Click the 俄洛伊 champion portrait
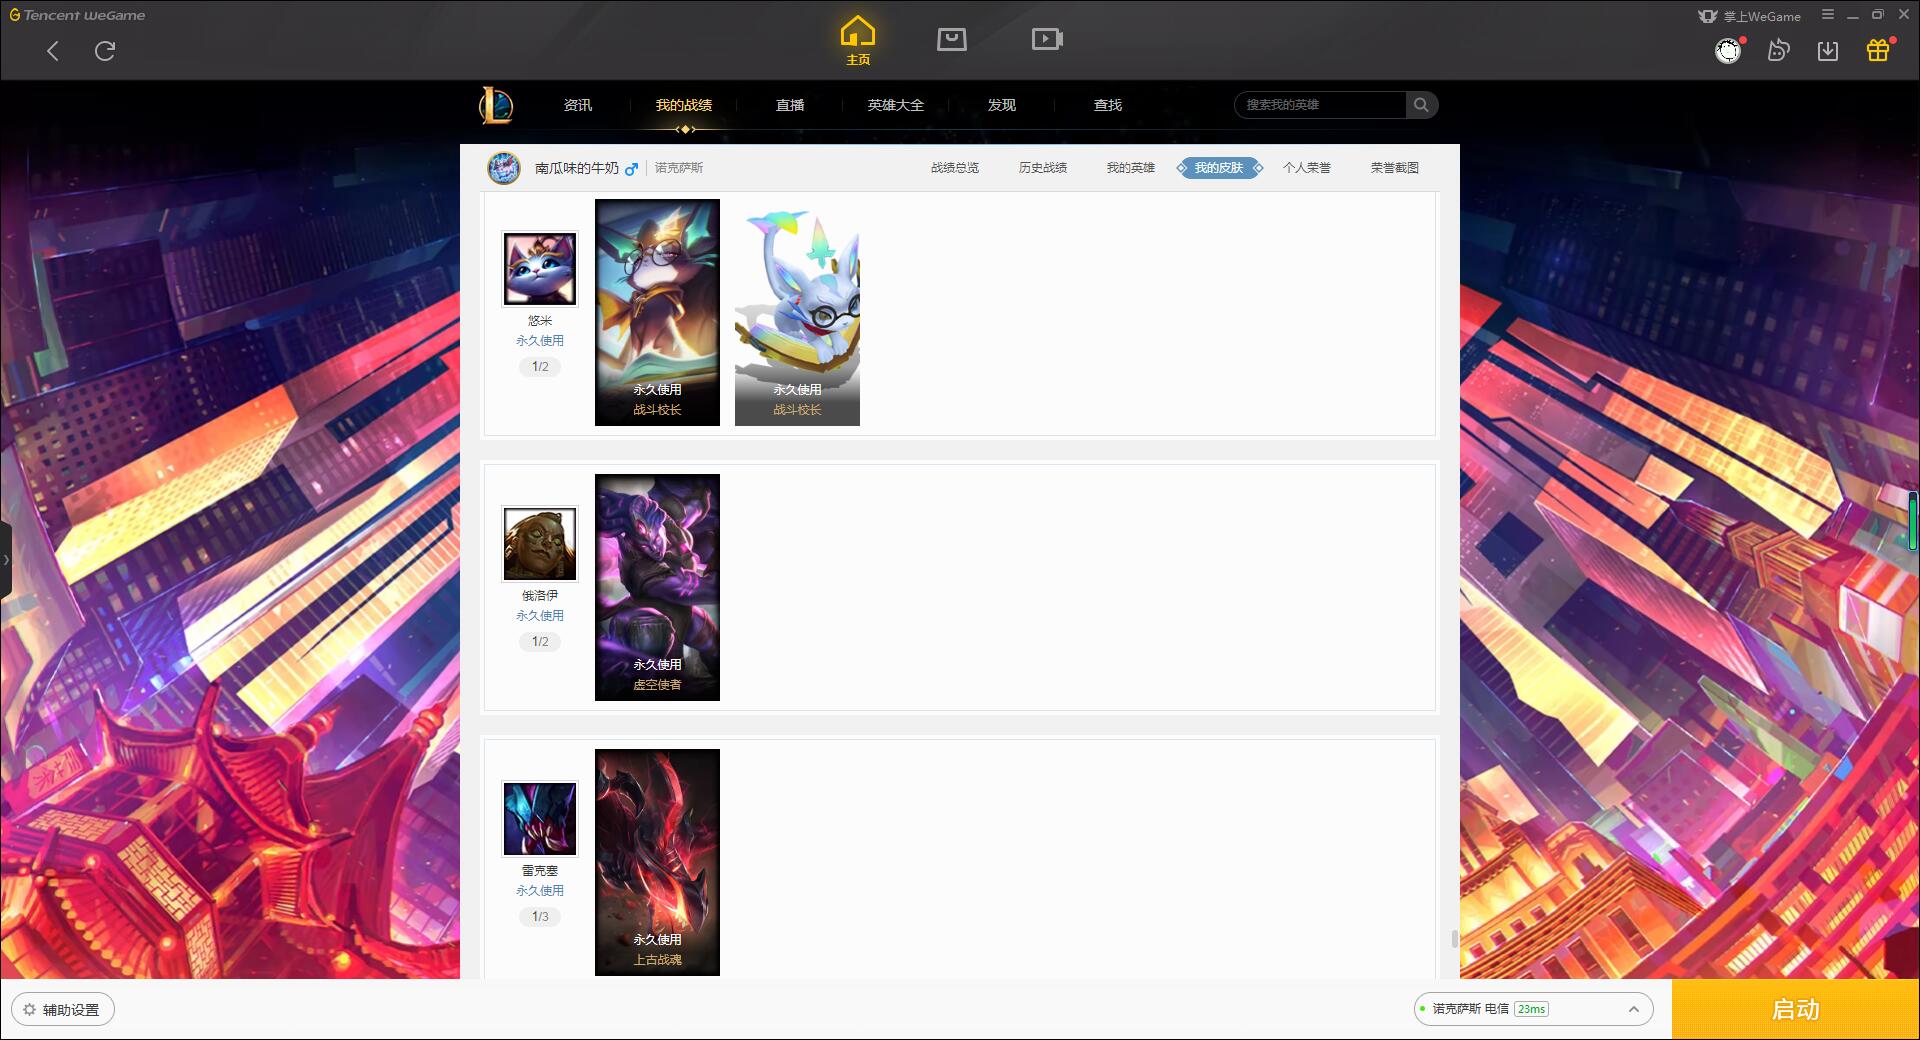Screen dimensions: 1920x1040 pos(540,544)
